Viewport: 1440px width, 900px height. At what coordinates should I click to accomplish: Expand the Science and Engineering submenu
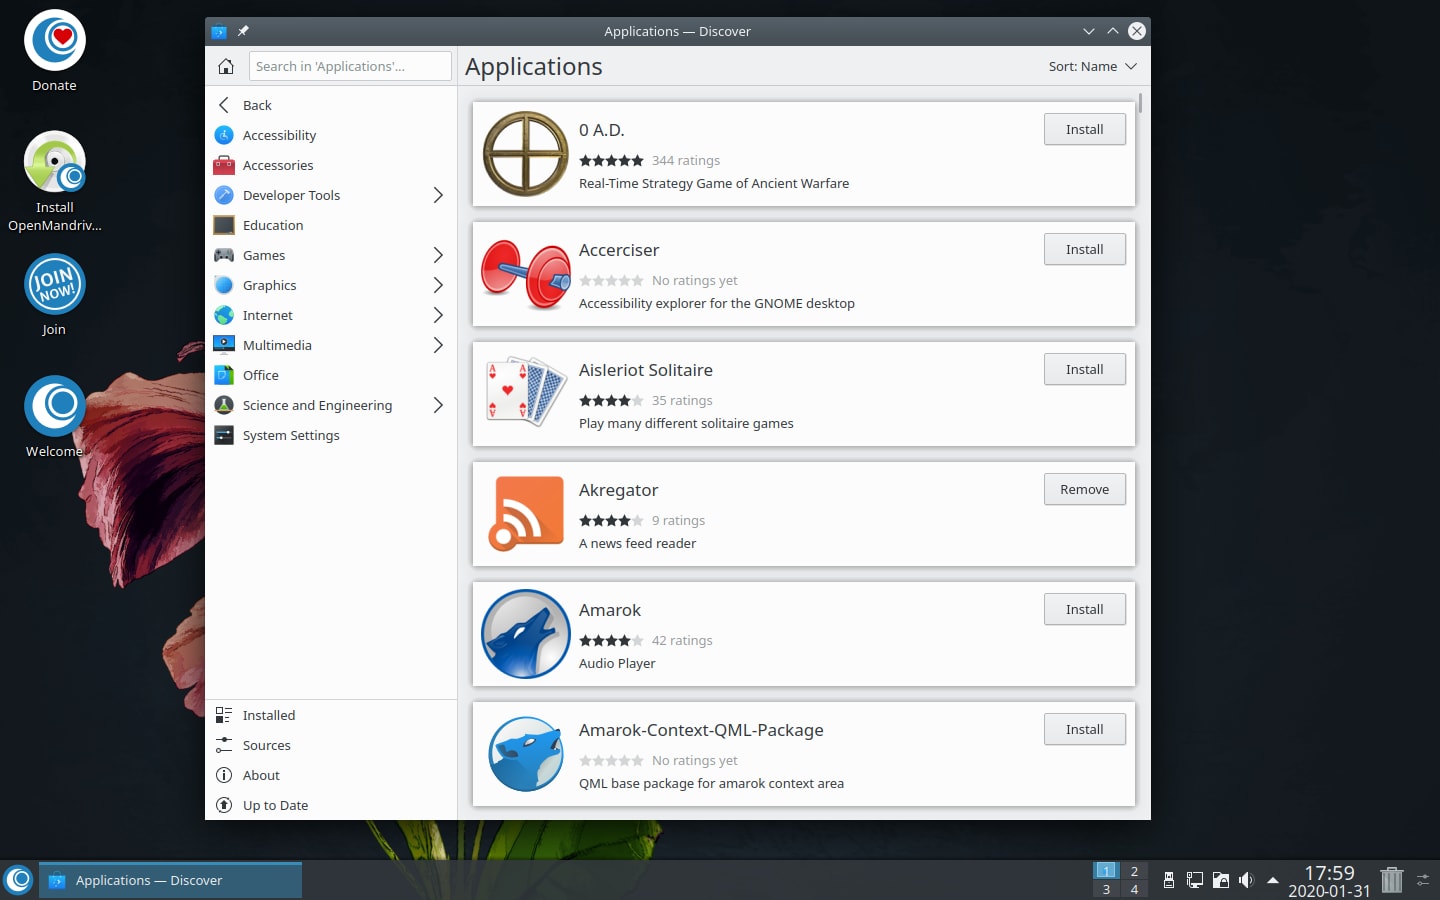(x=438, y=405)
